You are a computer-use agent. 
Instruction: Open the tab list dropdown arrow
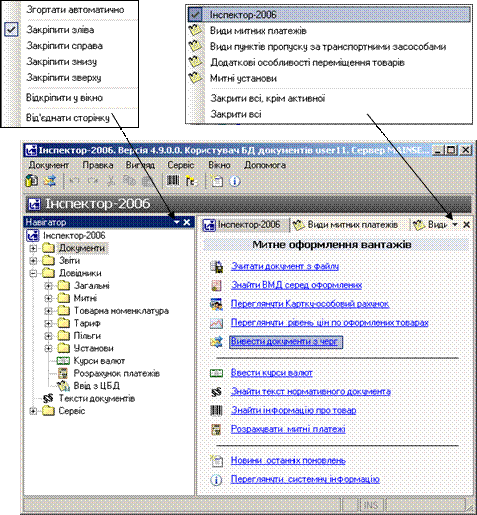(455, 225)
